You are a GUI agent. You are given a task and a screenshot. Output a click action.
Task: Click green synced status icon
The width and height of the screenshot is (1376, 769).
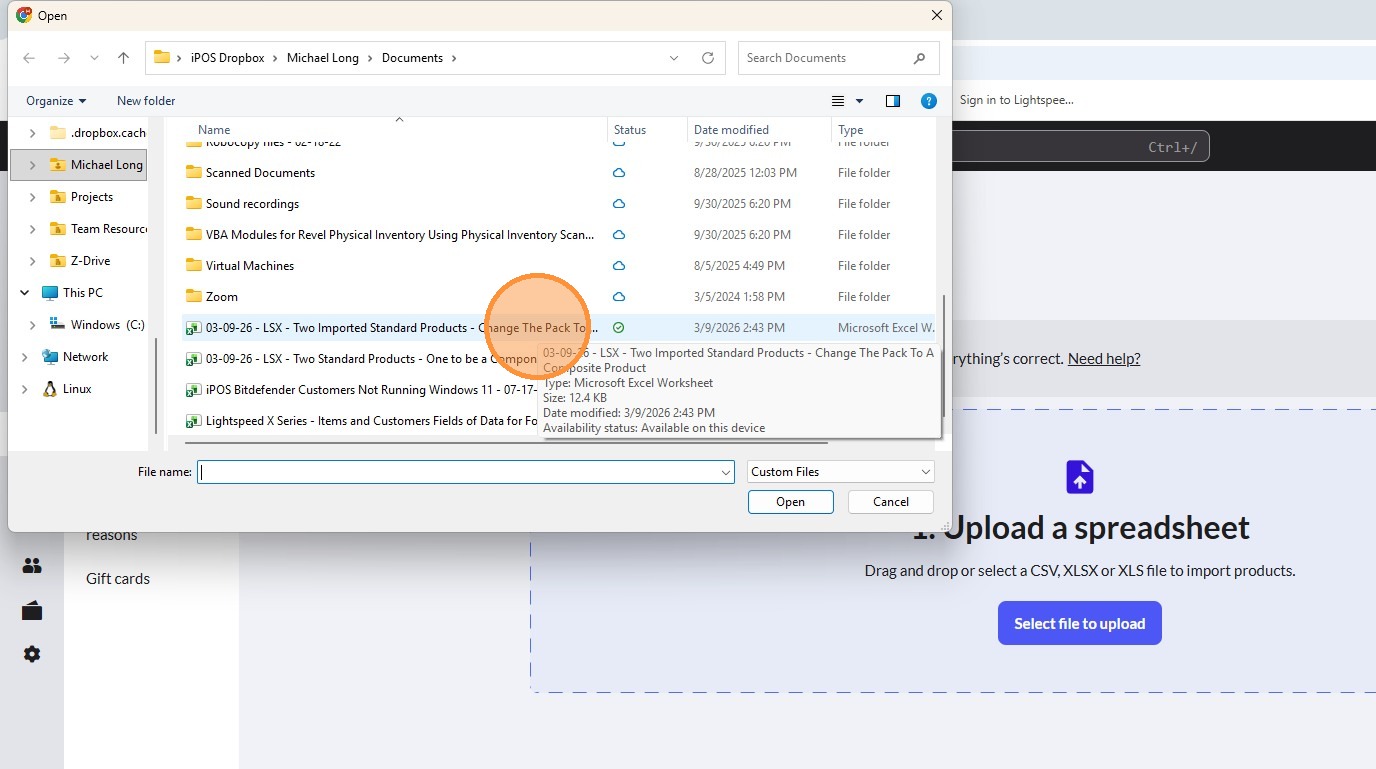[x=619, y=328]
